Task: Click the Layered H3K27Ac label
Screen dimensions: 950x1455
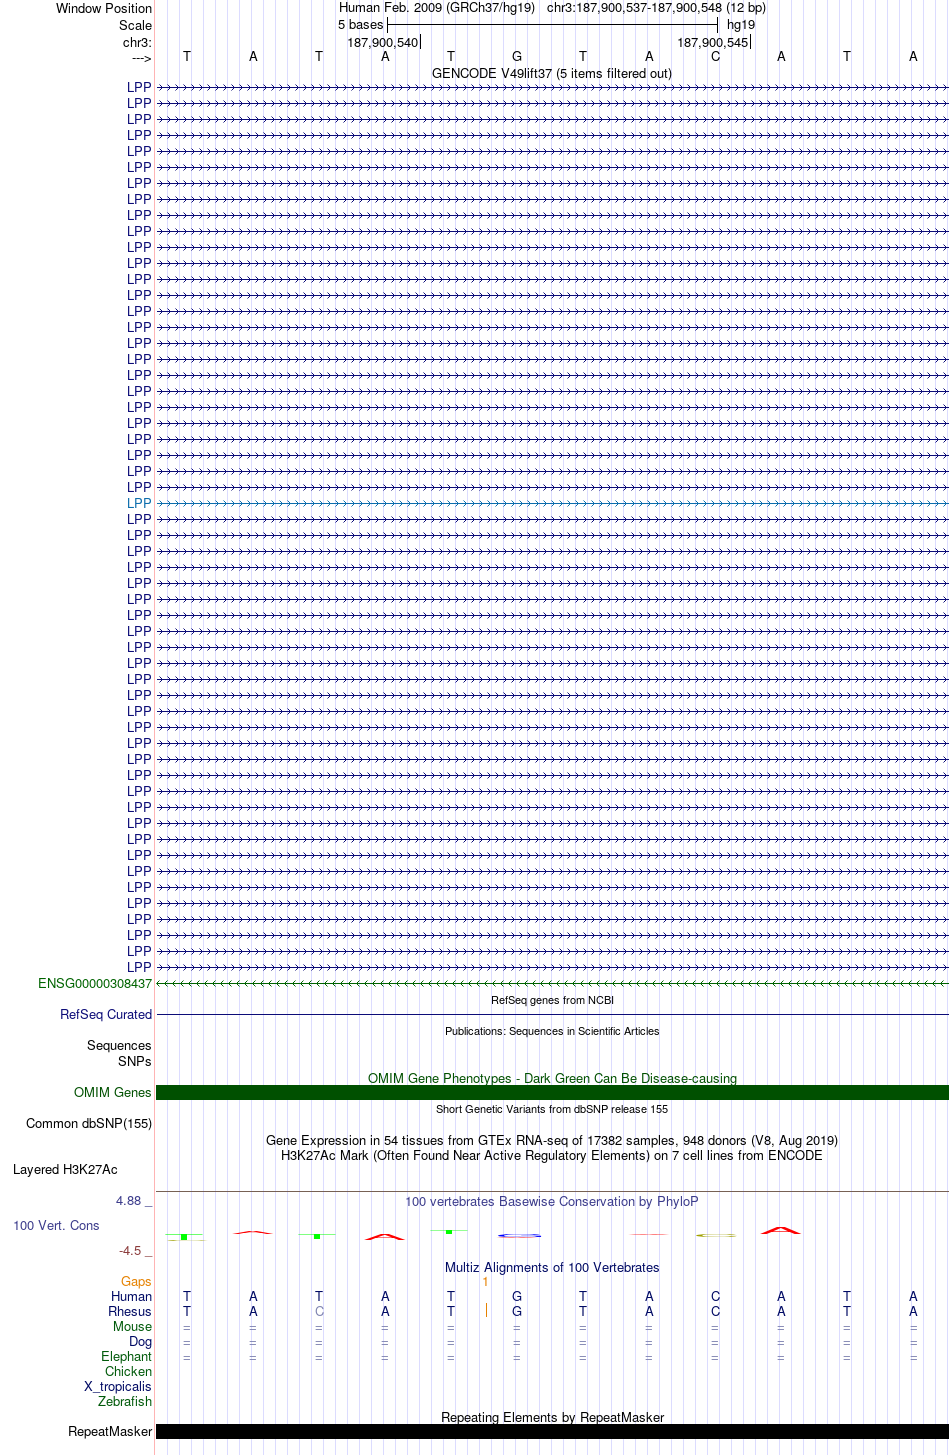Action: [65, 1169]
